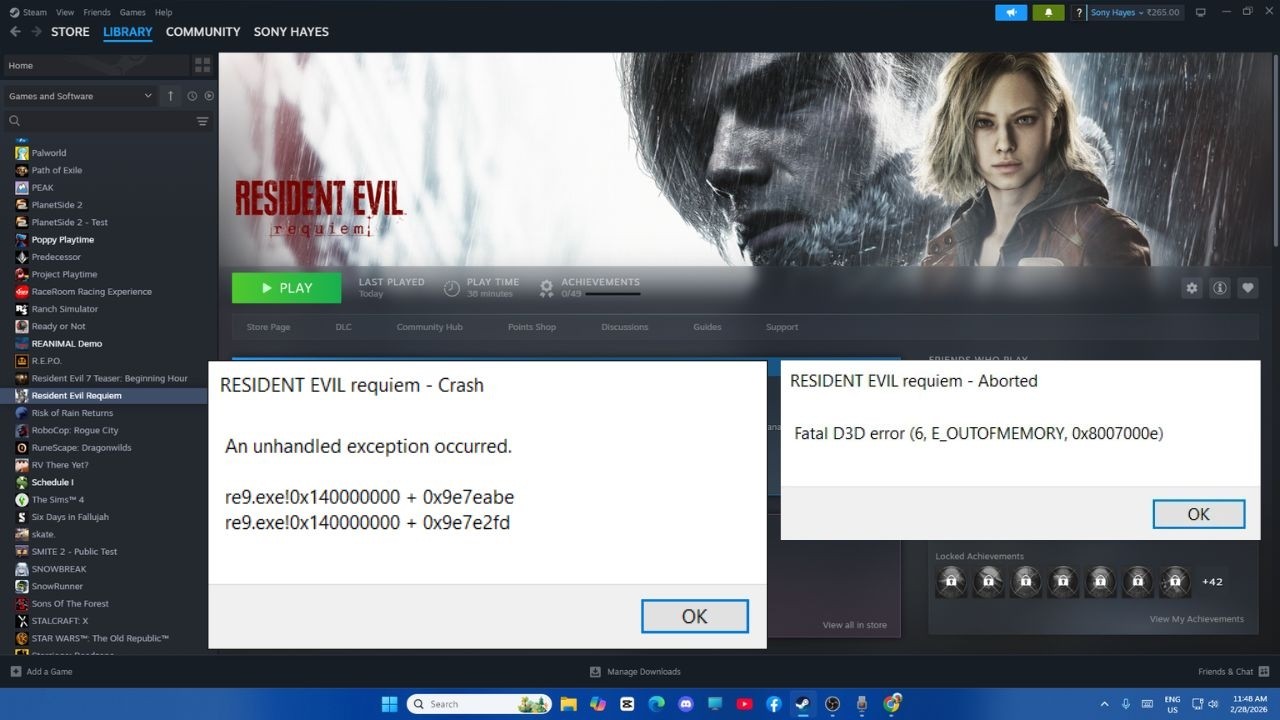Open Friends & Chat
The image size is (1280, 720).
[x=1232, y=672]
